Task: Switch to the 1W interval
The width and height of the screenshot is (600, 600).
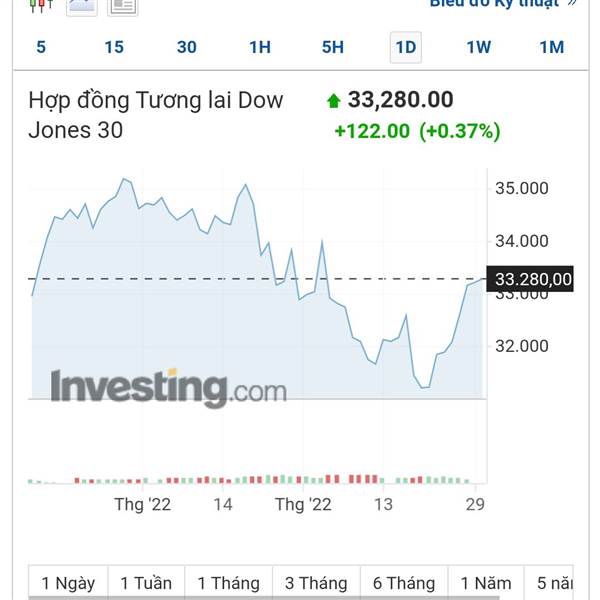Action: click(x=478, y=47)
